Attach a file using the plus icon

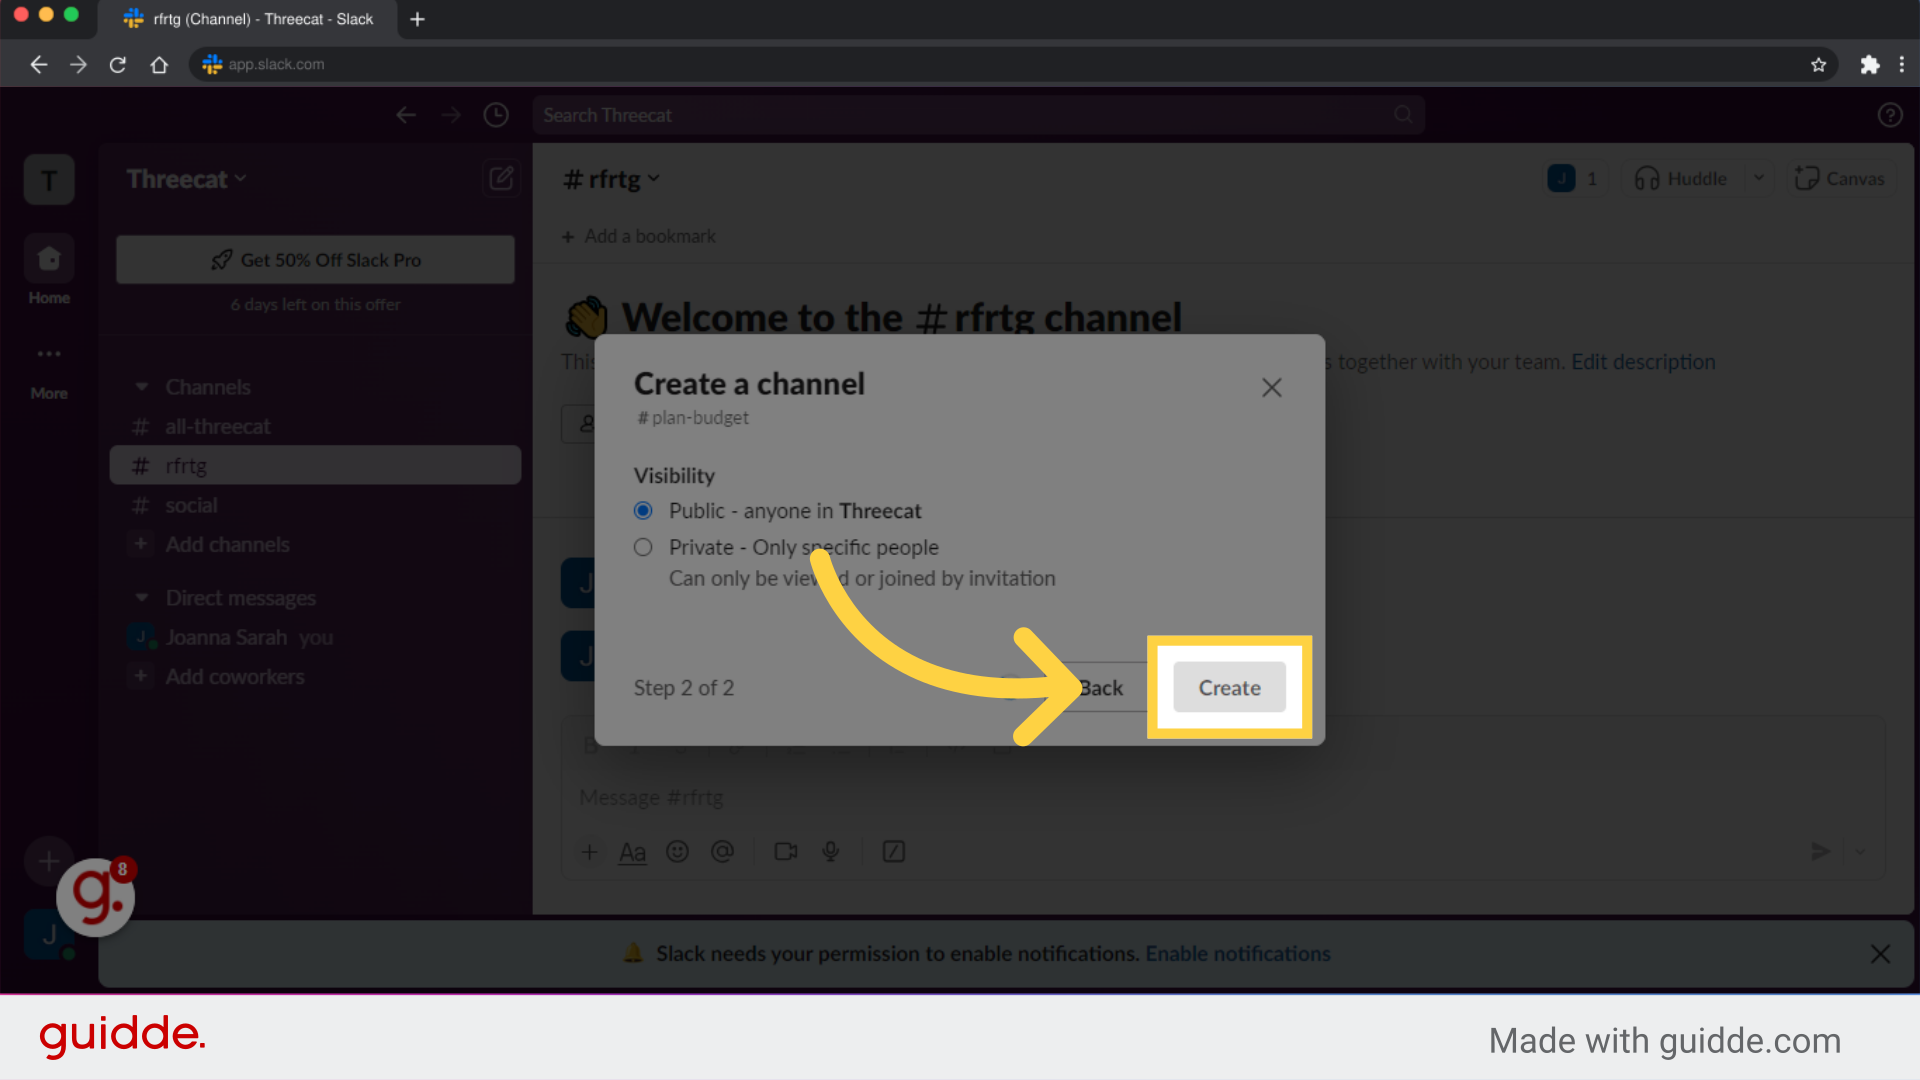[x=589, y=851]
